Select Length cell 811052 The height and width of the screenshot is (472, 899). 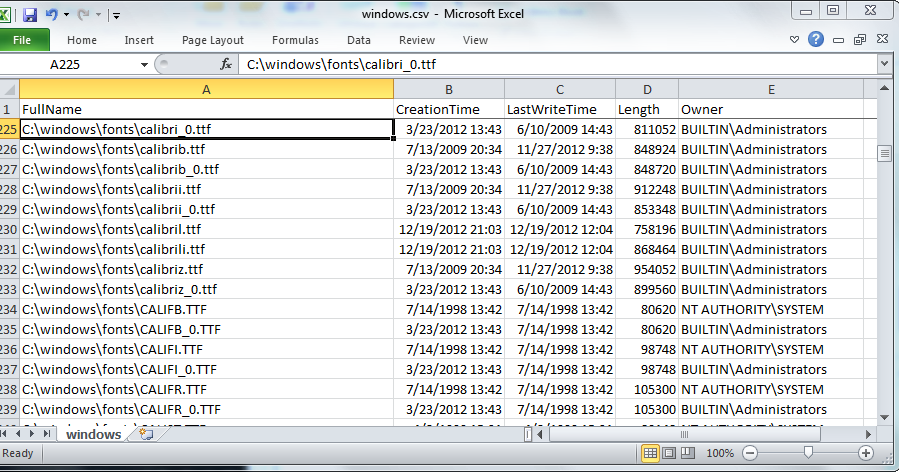coord(647,130)
